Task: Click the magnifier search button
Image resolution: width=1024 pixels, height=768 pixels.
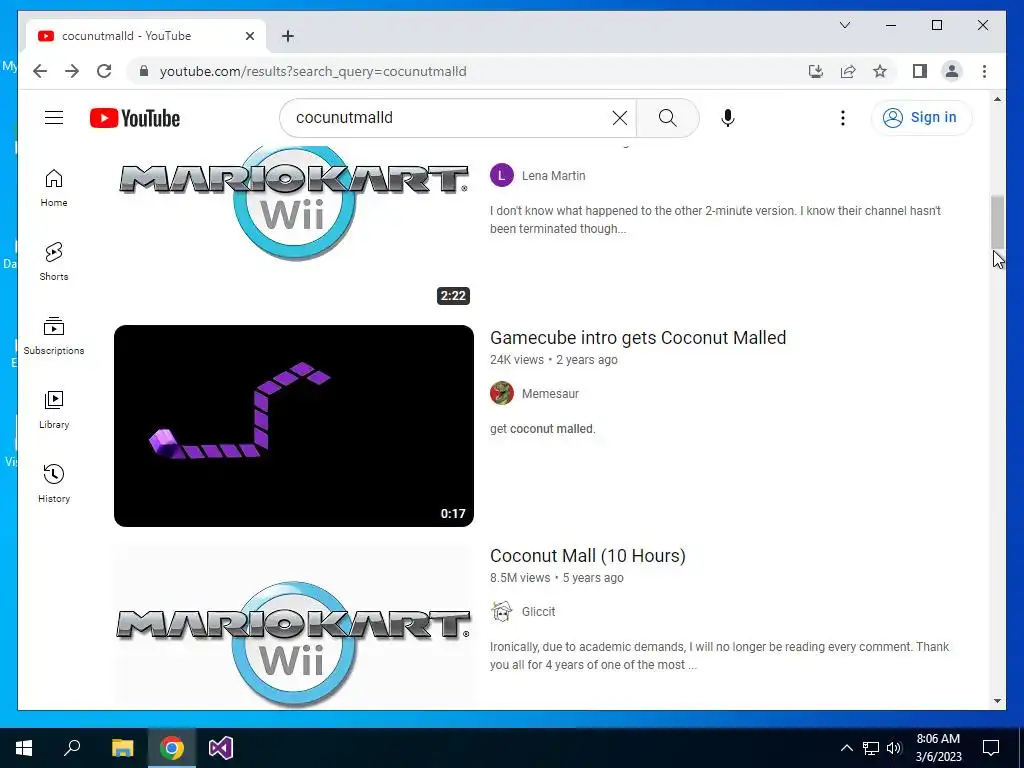Action: point(667,118)
